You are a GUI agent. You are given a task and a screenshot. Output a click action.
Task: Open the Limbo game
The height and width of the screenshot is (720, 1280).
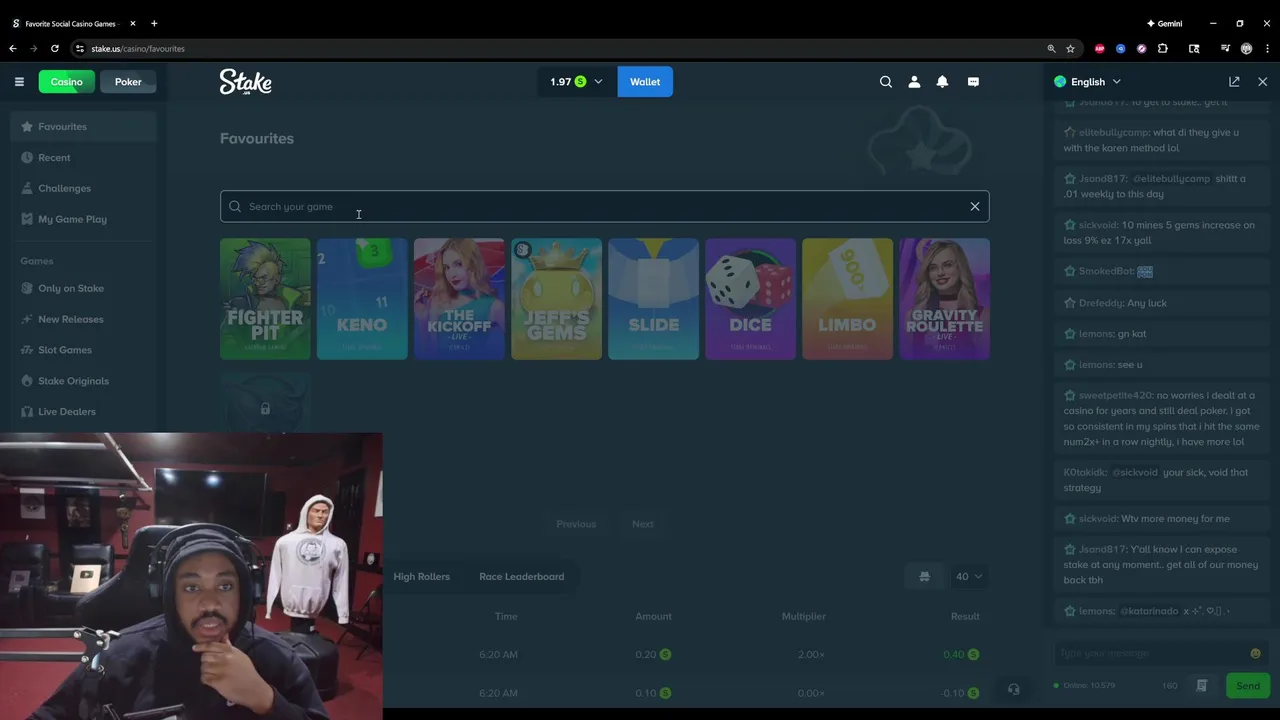[x=847, y=298]
